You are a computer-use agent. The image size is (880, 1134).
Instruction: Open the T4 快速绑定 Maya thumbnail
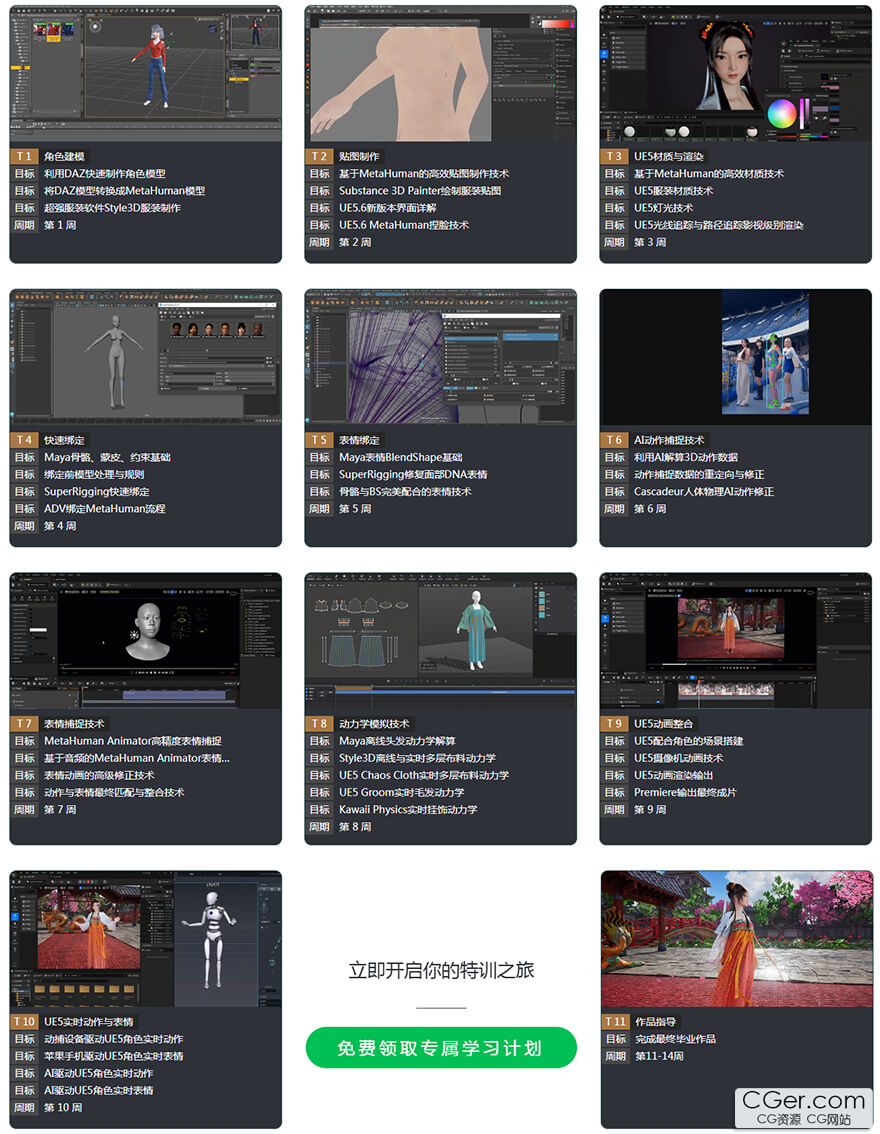(x=145, y=357)
